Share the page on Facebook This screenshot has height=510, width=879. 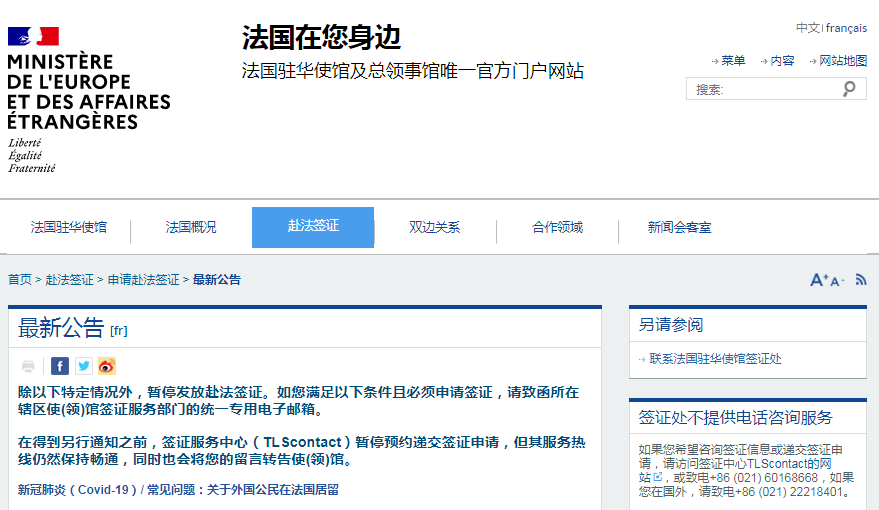60,366
